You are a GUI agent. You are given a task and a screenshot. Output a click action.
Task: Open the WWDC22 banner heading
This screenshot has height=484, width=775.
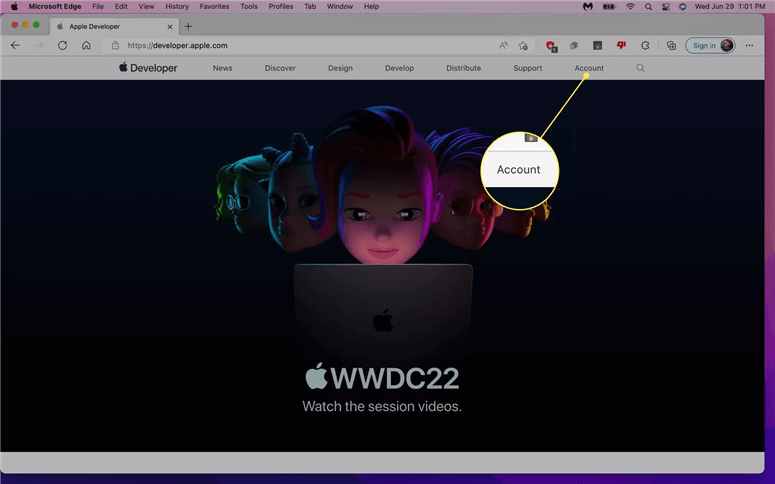click(x=382, y=378)
